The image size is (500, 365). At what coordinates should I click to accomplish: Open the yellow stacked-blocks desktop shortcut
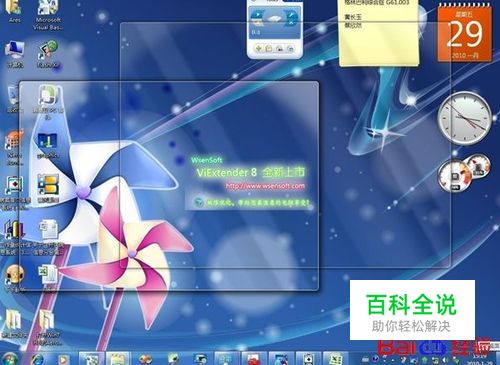48,188
